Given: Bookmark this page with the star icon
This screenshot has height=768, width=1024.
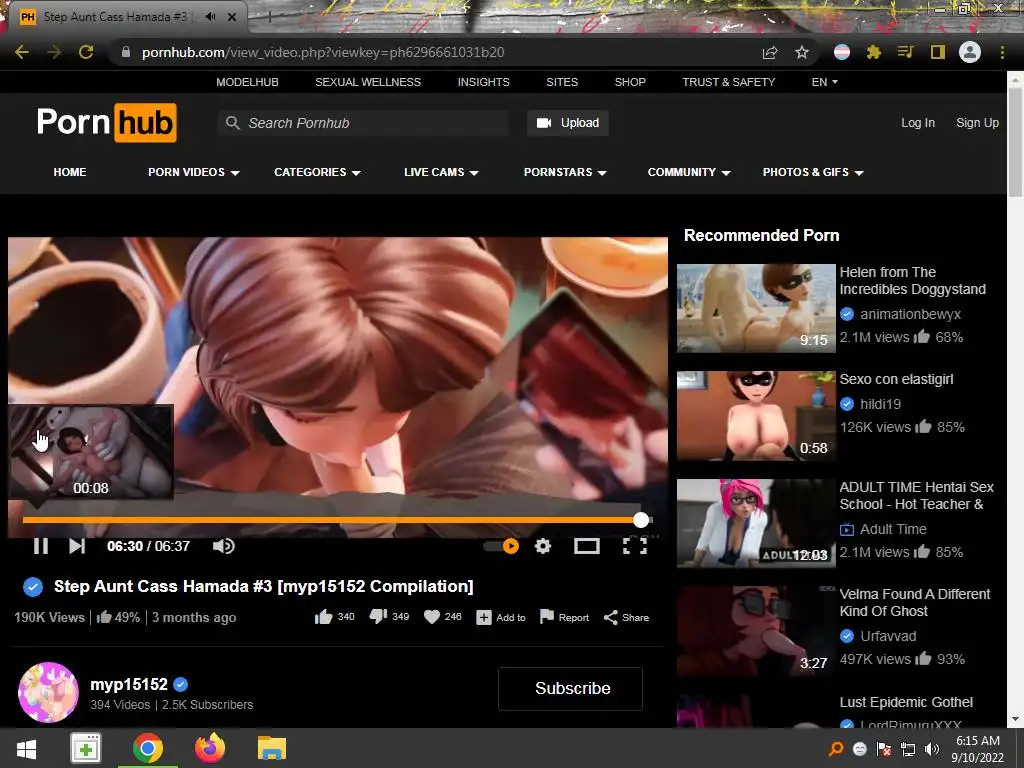Looking at the screenshot, I should [x=802, y=52].
